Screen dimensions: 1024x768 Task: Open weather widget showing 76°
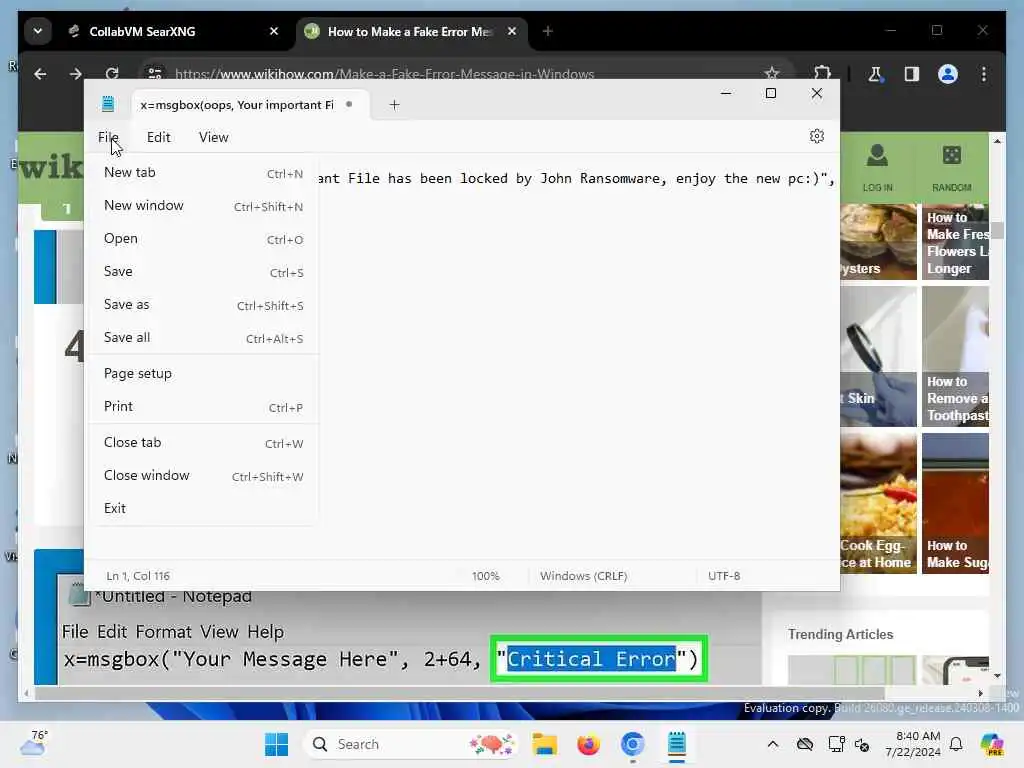coord(33,743)
